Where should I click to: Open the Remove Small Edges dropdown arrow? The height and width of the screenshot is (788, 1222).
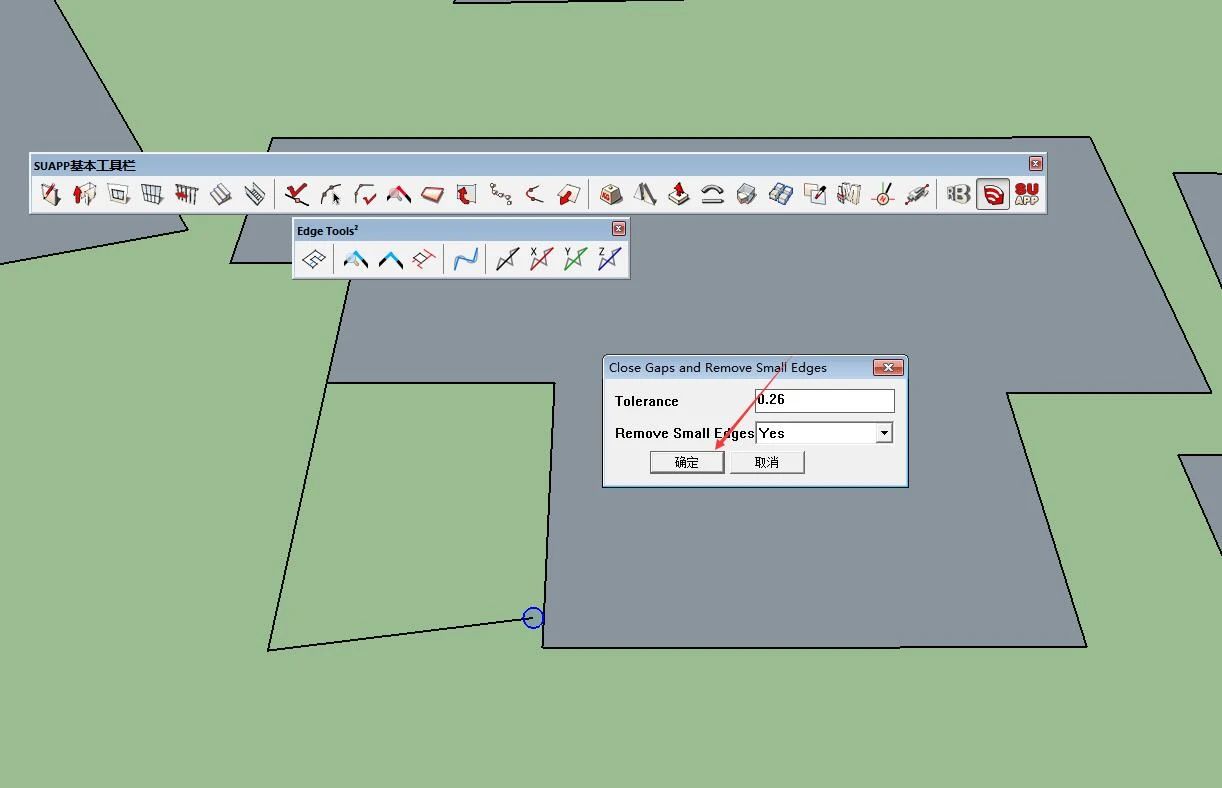[884, 433]
